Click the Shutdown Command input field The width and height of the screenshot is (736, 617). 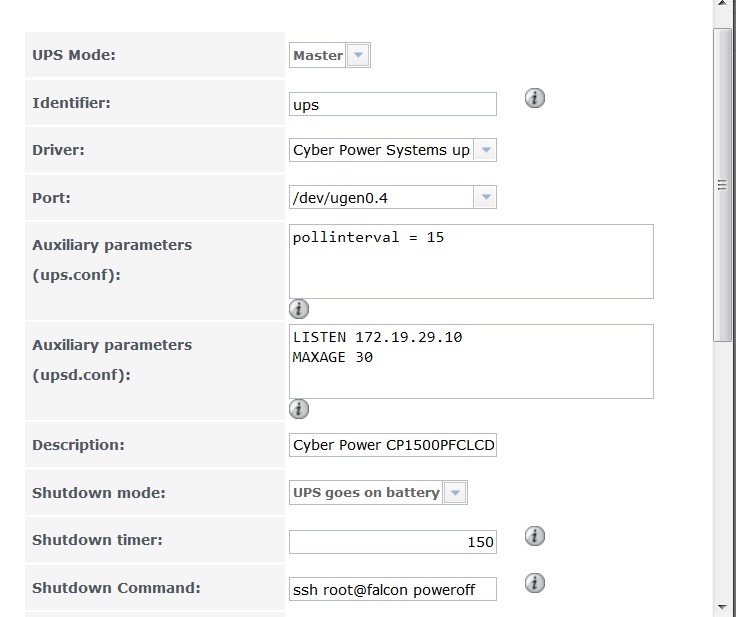coord(392,589)
